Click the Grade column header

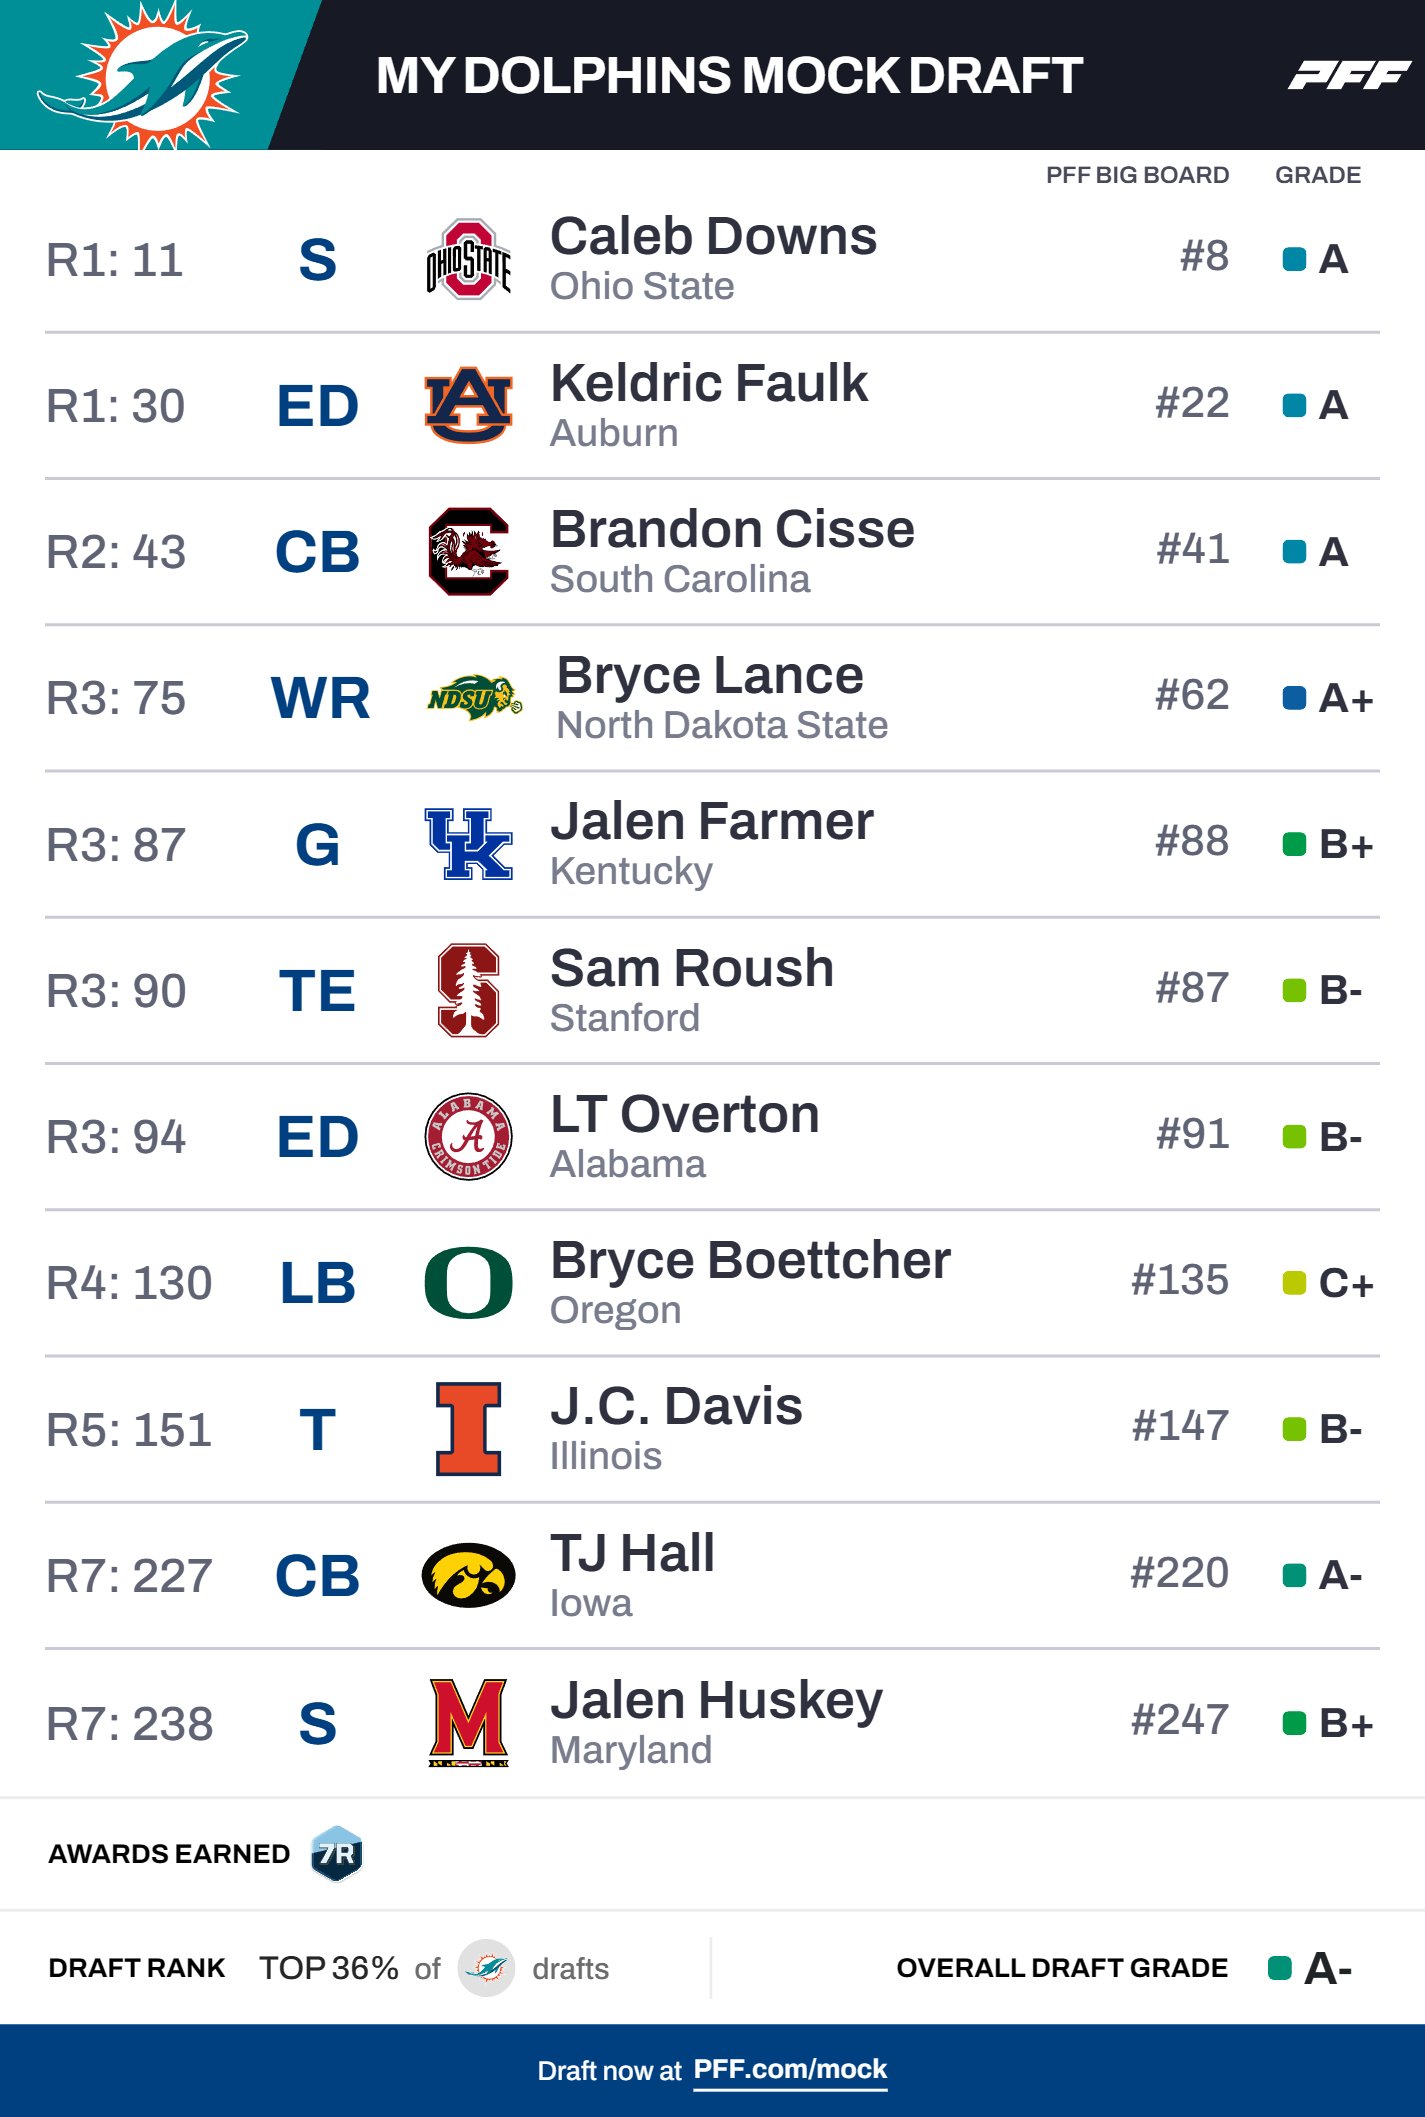pos(1317,175)
